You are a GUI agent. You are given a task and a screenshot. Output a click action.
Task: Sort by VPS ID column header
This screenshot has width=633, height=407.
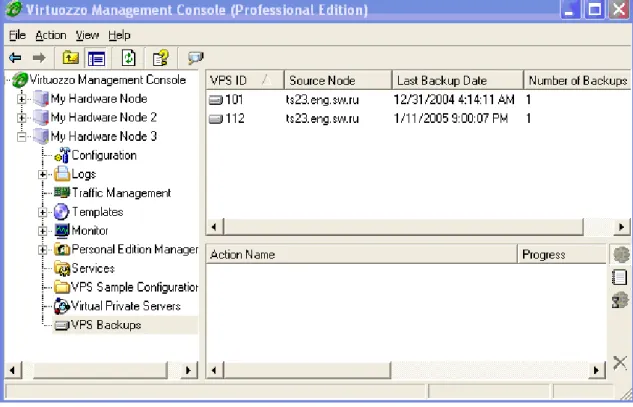pos(245,80)
